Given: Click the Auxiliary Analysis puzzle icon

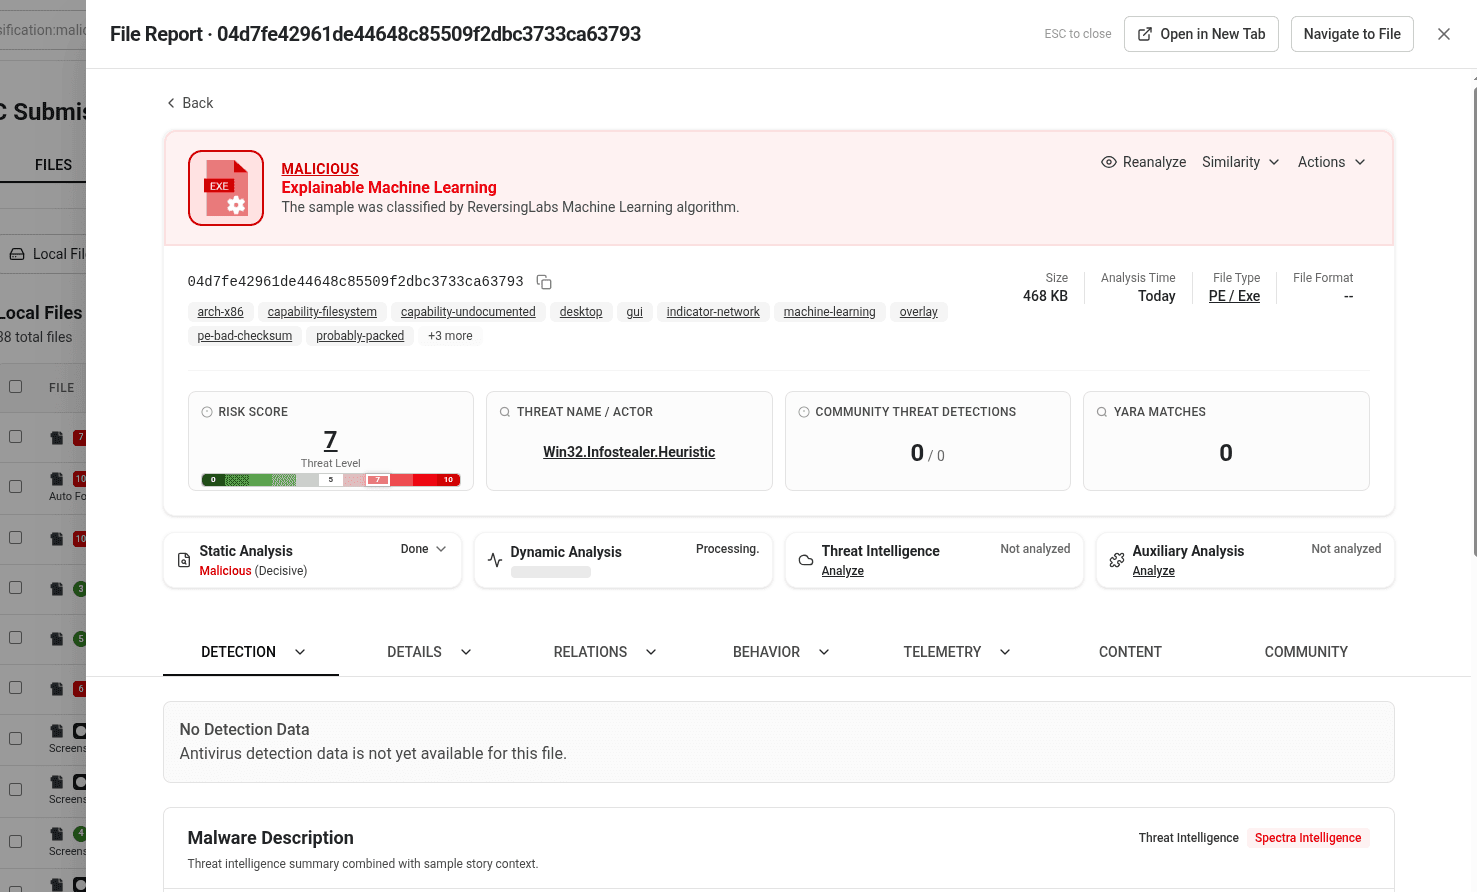Looking at the screenshot, I should pos(1117,560).
